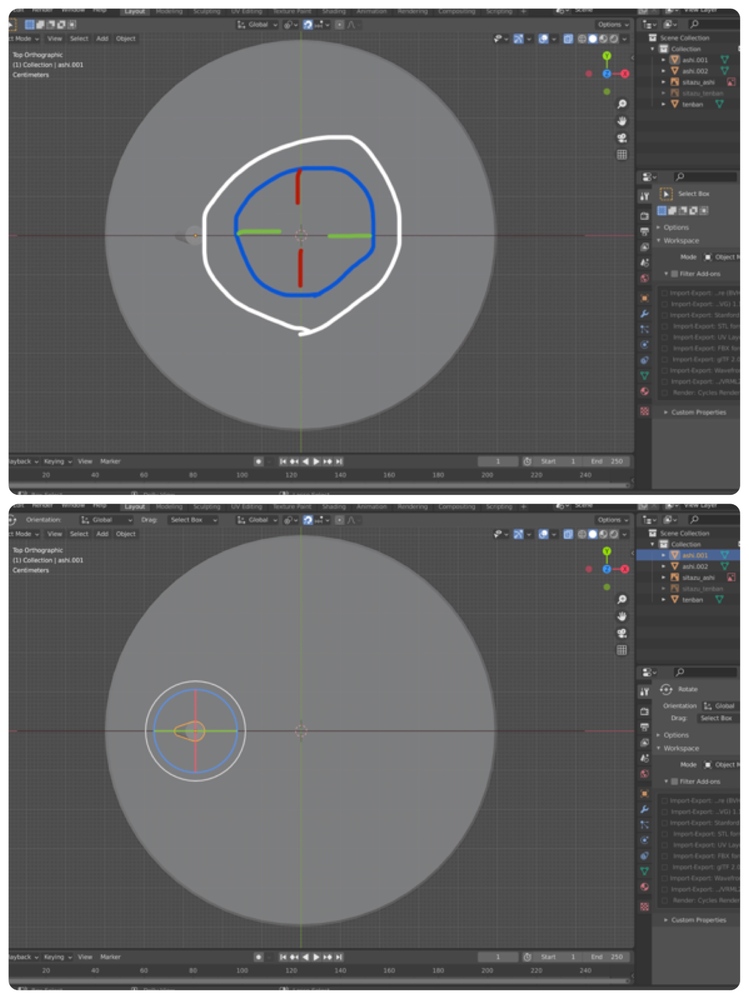
Task: Enable Filter Add-ons checkbox in top panel
Action: click(675, 273)
